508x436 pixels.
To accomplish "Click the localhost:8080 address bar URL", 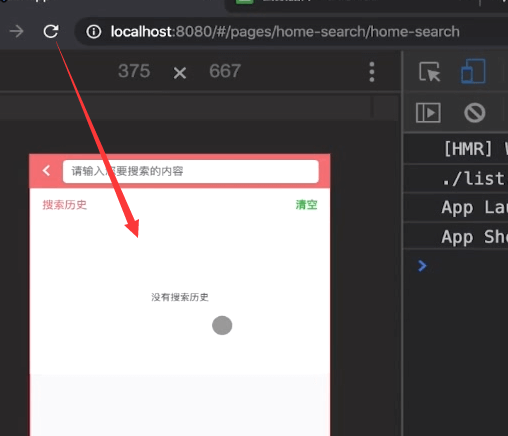I will pyautogui.click(x=285, y=32).
